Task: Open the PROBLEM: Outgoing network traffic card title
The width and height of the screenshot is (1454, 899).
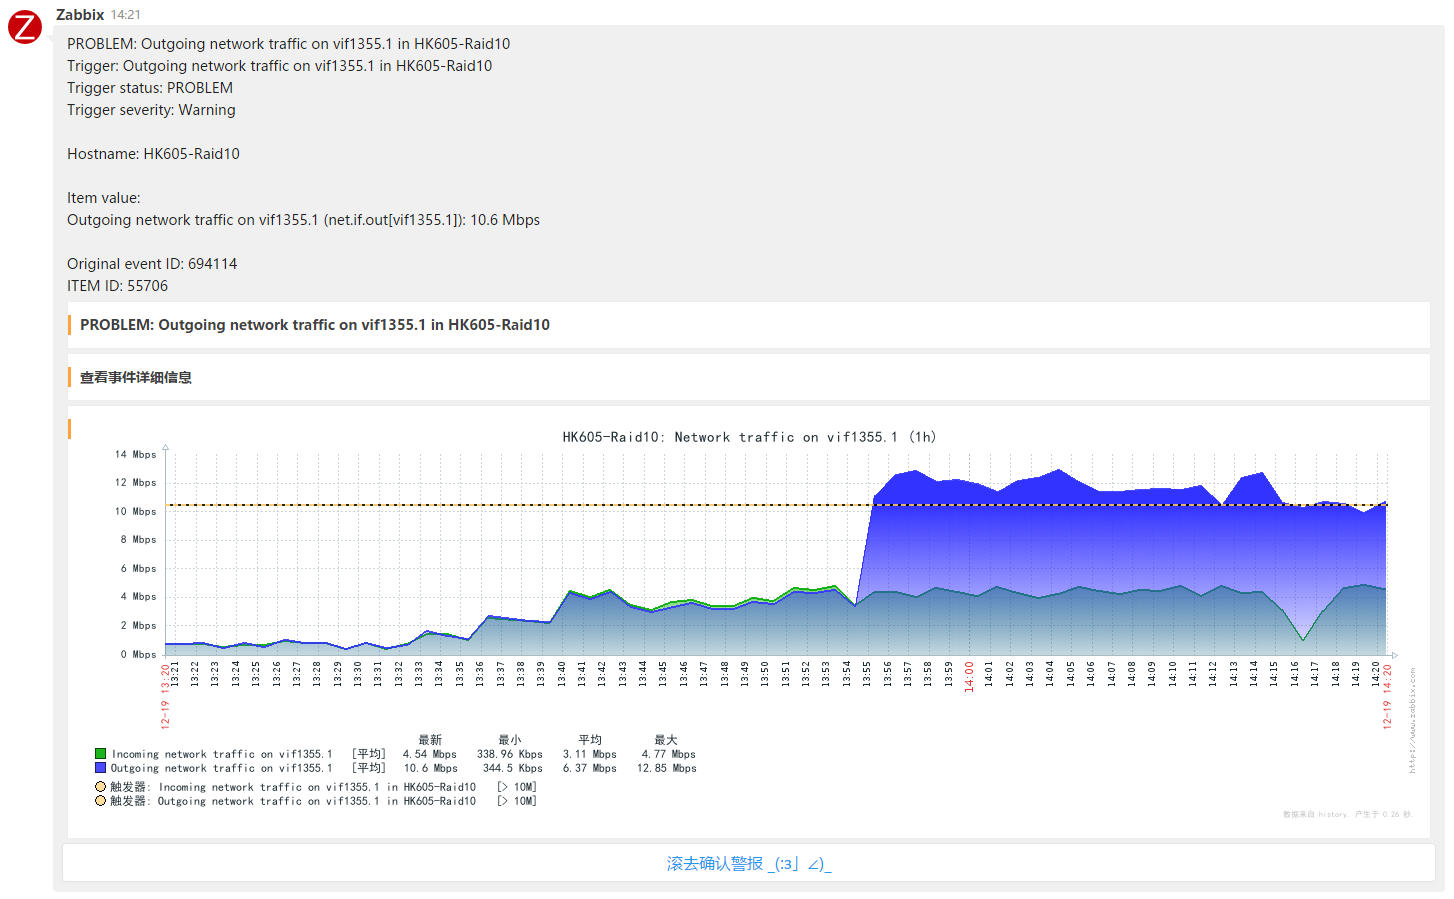Action: click(315, 325)
